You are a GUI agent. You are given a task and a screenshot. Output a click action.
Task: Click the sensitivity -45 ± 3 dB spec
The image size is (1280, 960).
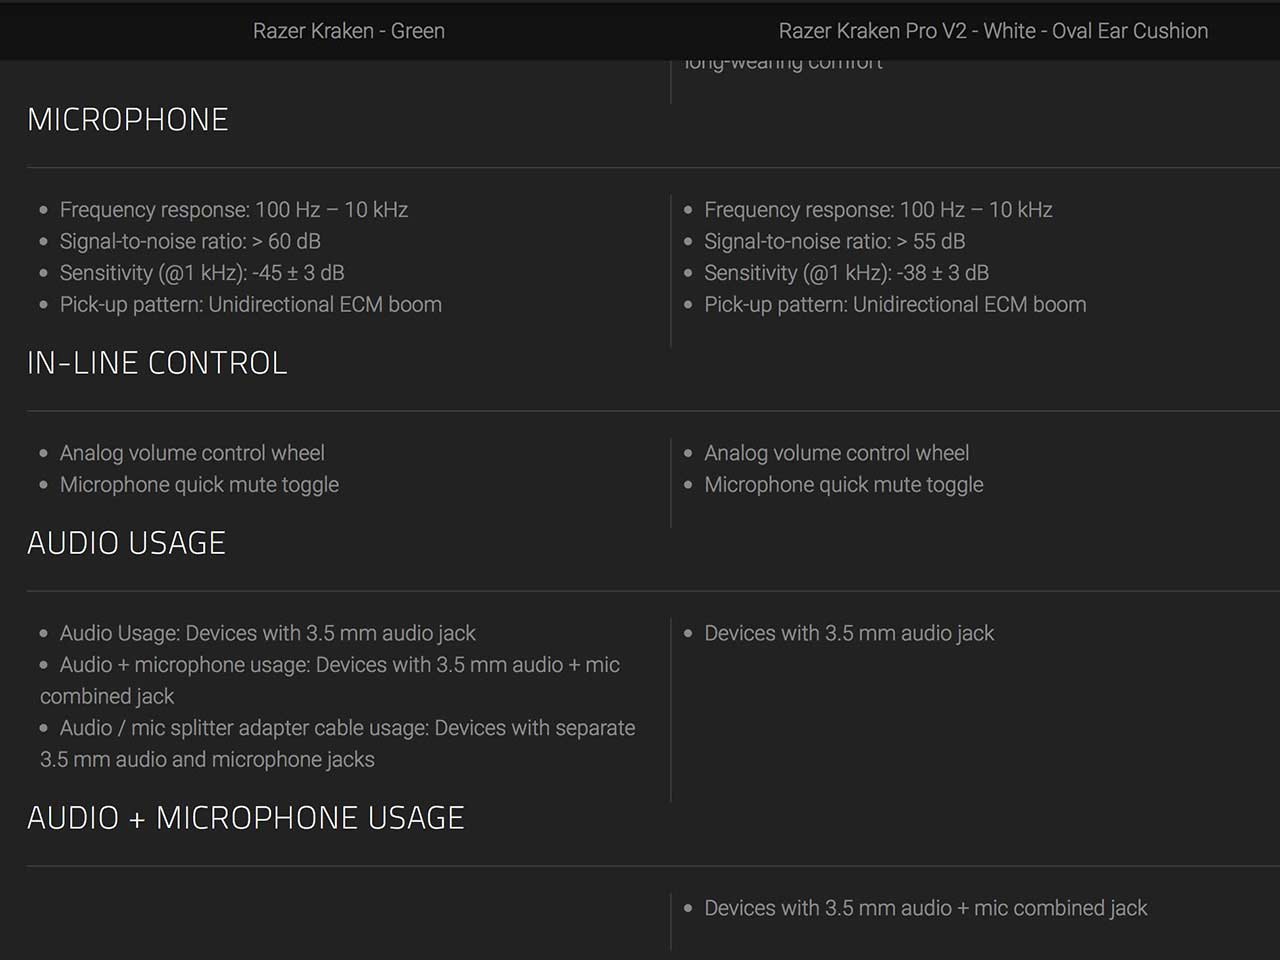click(x=202, y=273)
